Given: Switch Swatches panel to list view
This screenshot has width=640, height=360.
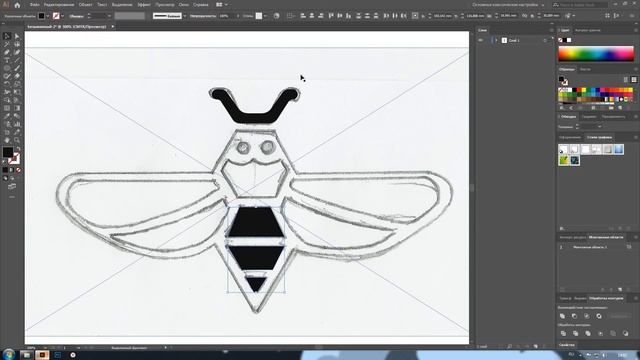Looking at the screenshot, I should pyautogui.click(x=626, y=80).
